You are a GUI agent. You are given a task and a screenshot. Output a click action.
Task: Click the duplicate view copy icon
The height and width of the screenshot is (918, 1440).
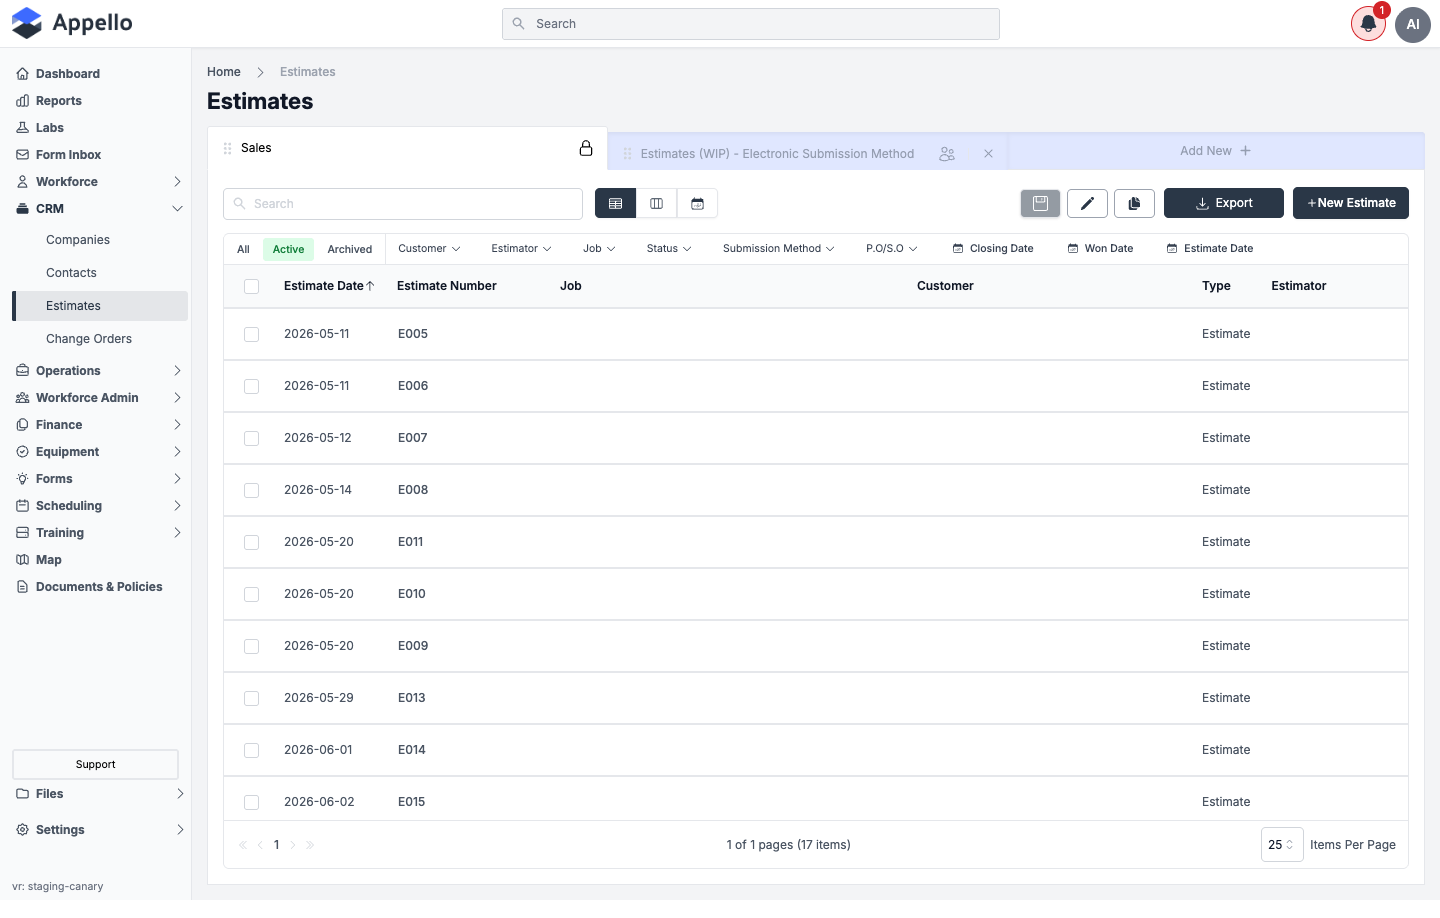1134,203
